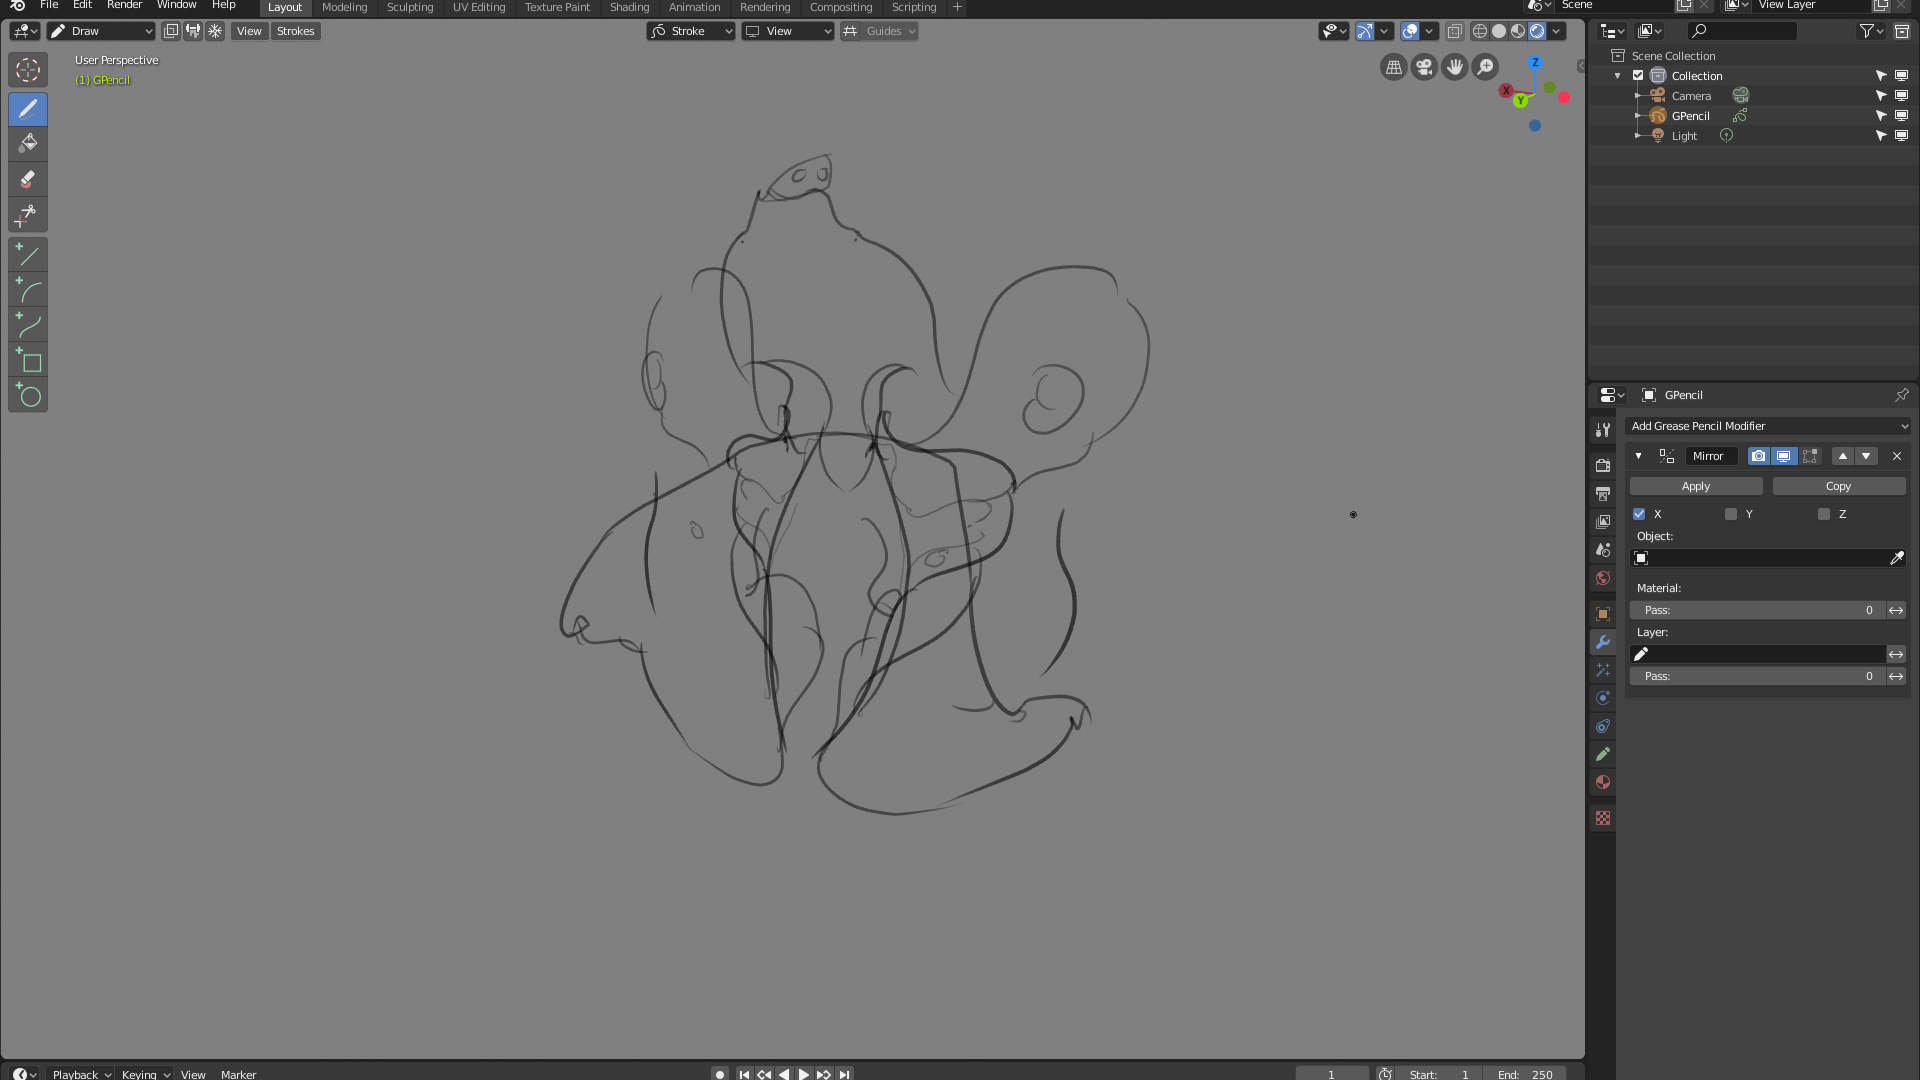Select the Arc primitive tool
This screenshot has width=1920, height=1080.
click(28, 290)
